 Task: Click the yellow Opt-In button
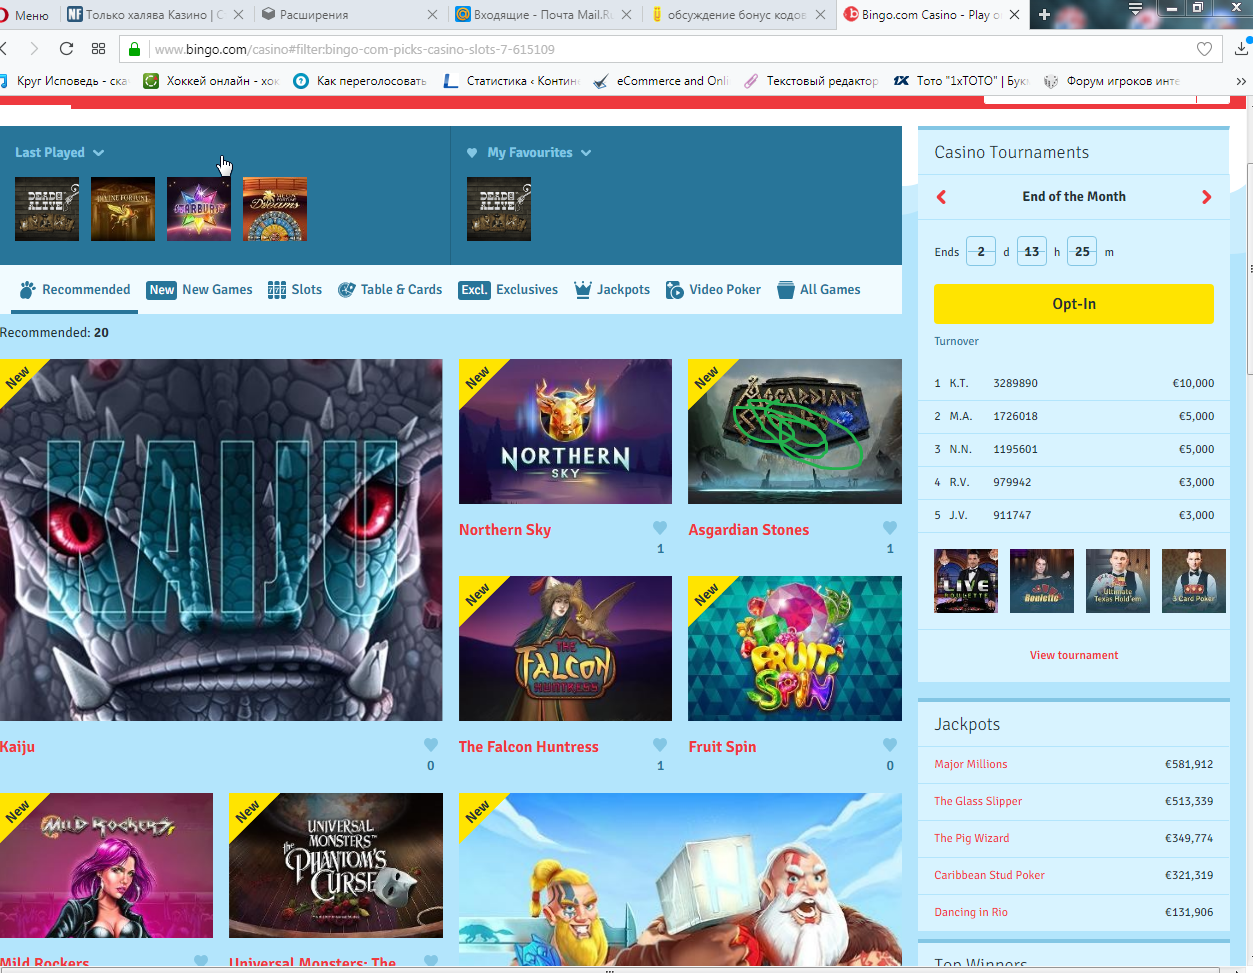[x=1073, y=304]
